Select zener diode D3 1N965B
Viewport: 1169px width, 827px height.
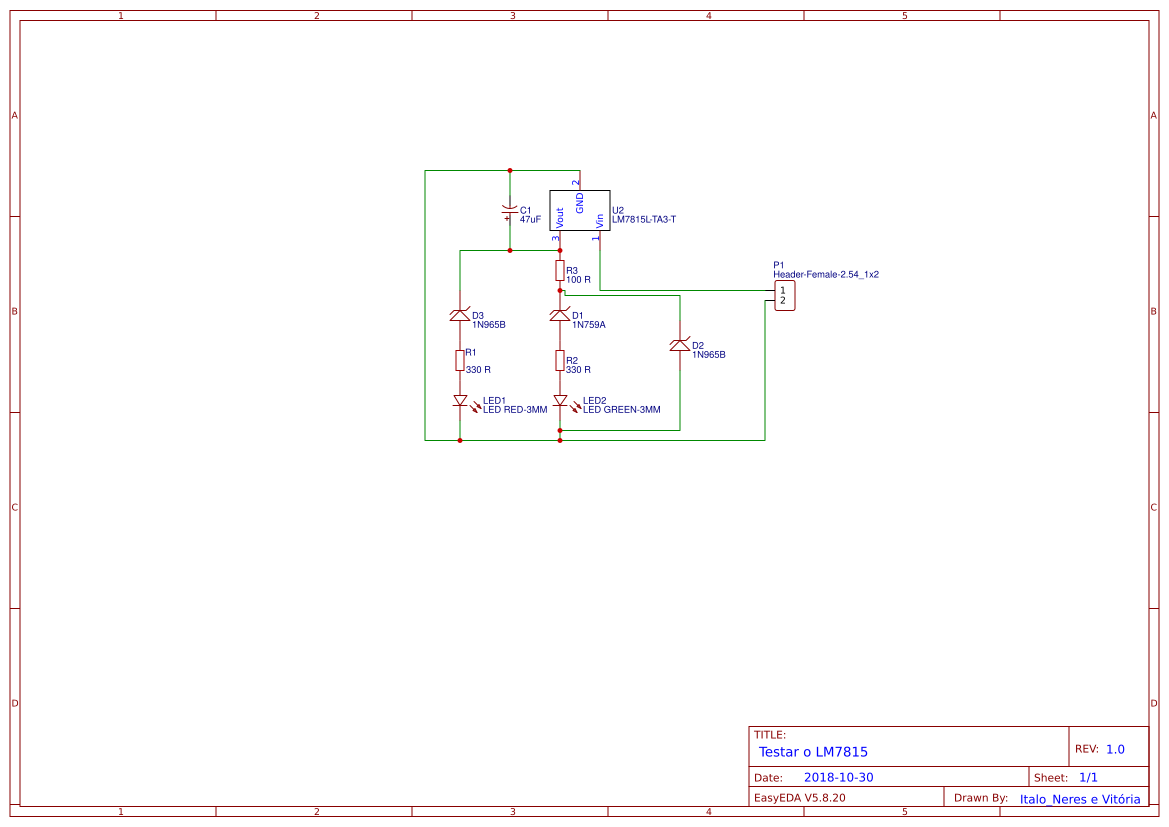coord(460,314)
